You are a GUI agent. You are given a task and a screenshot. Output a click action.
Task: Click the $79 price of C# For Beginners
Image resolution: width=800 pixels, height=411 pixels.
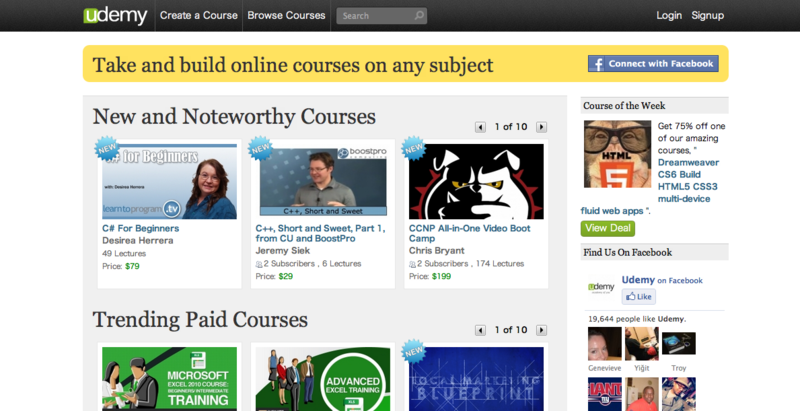[132, 266]
